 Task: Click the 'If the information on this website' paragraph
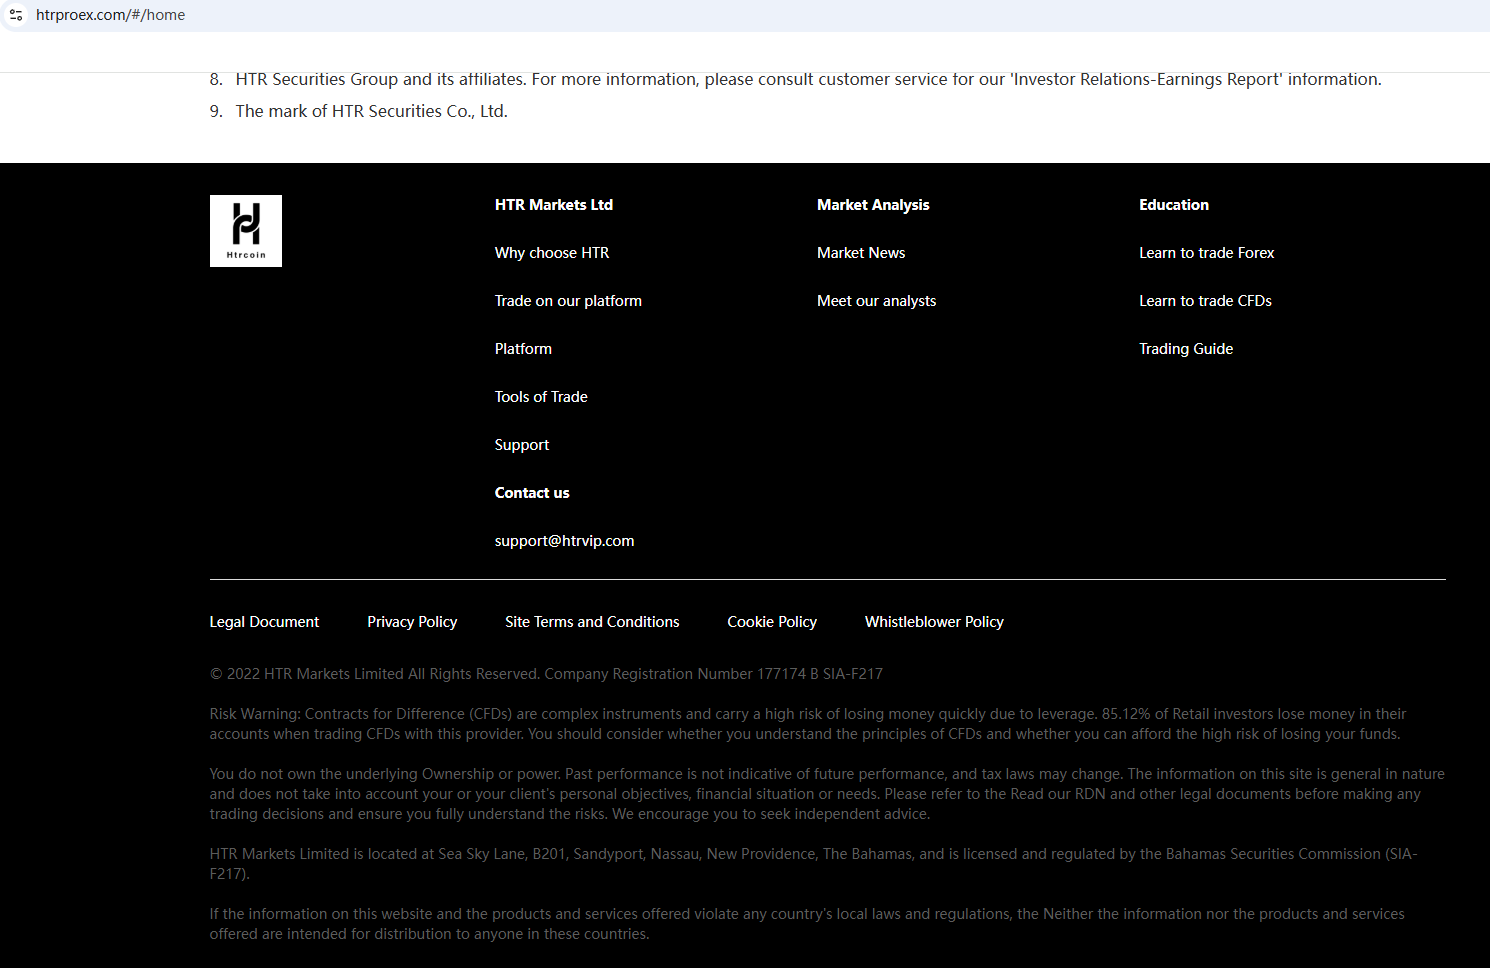(x=807, y=924)
